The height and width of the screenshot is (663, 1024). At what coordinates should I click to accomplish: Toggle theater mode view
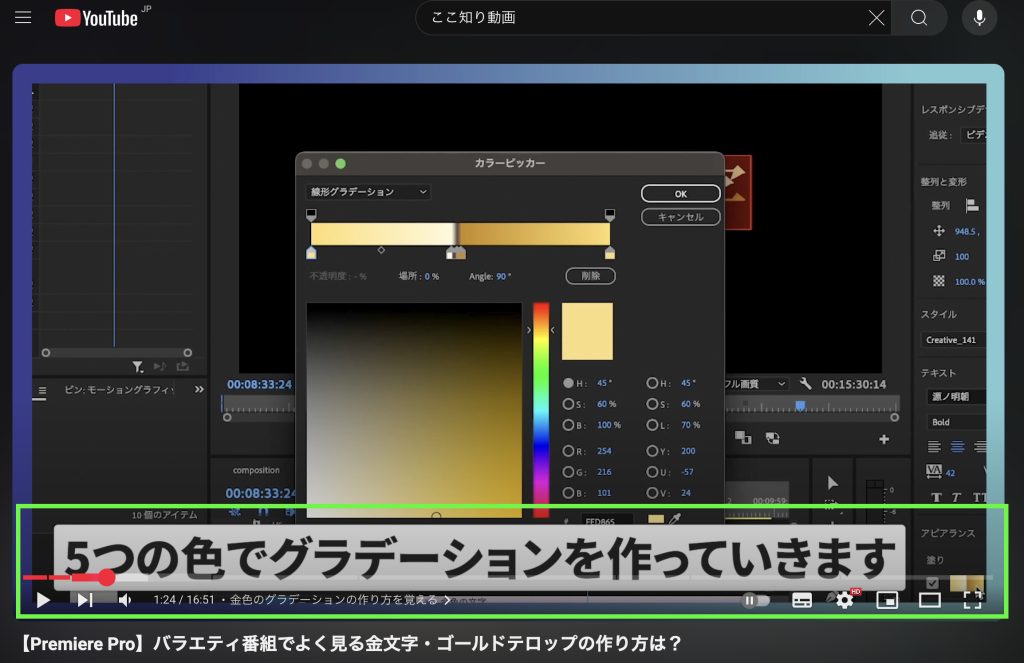[x=930, y=600]
